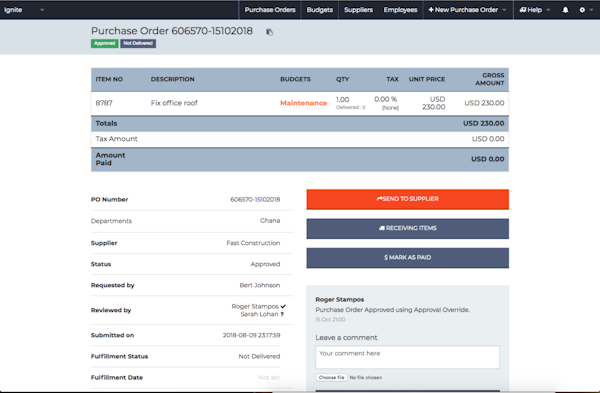Open the Employees menu item
Image resolution: width=600 pixels, height=393 pixels.
coord(400,10)
